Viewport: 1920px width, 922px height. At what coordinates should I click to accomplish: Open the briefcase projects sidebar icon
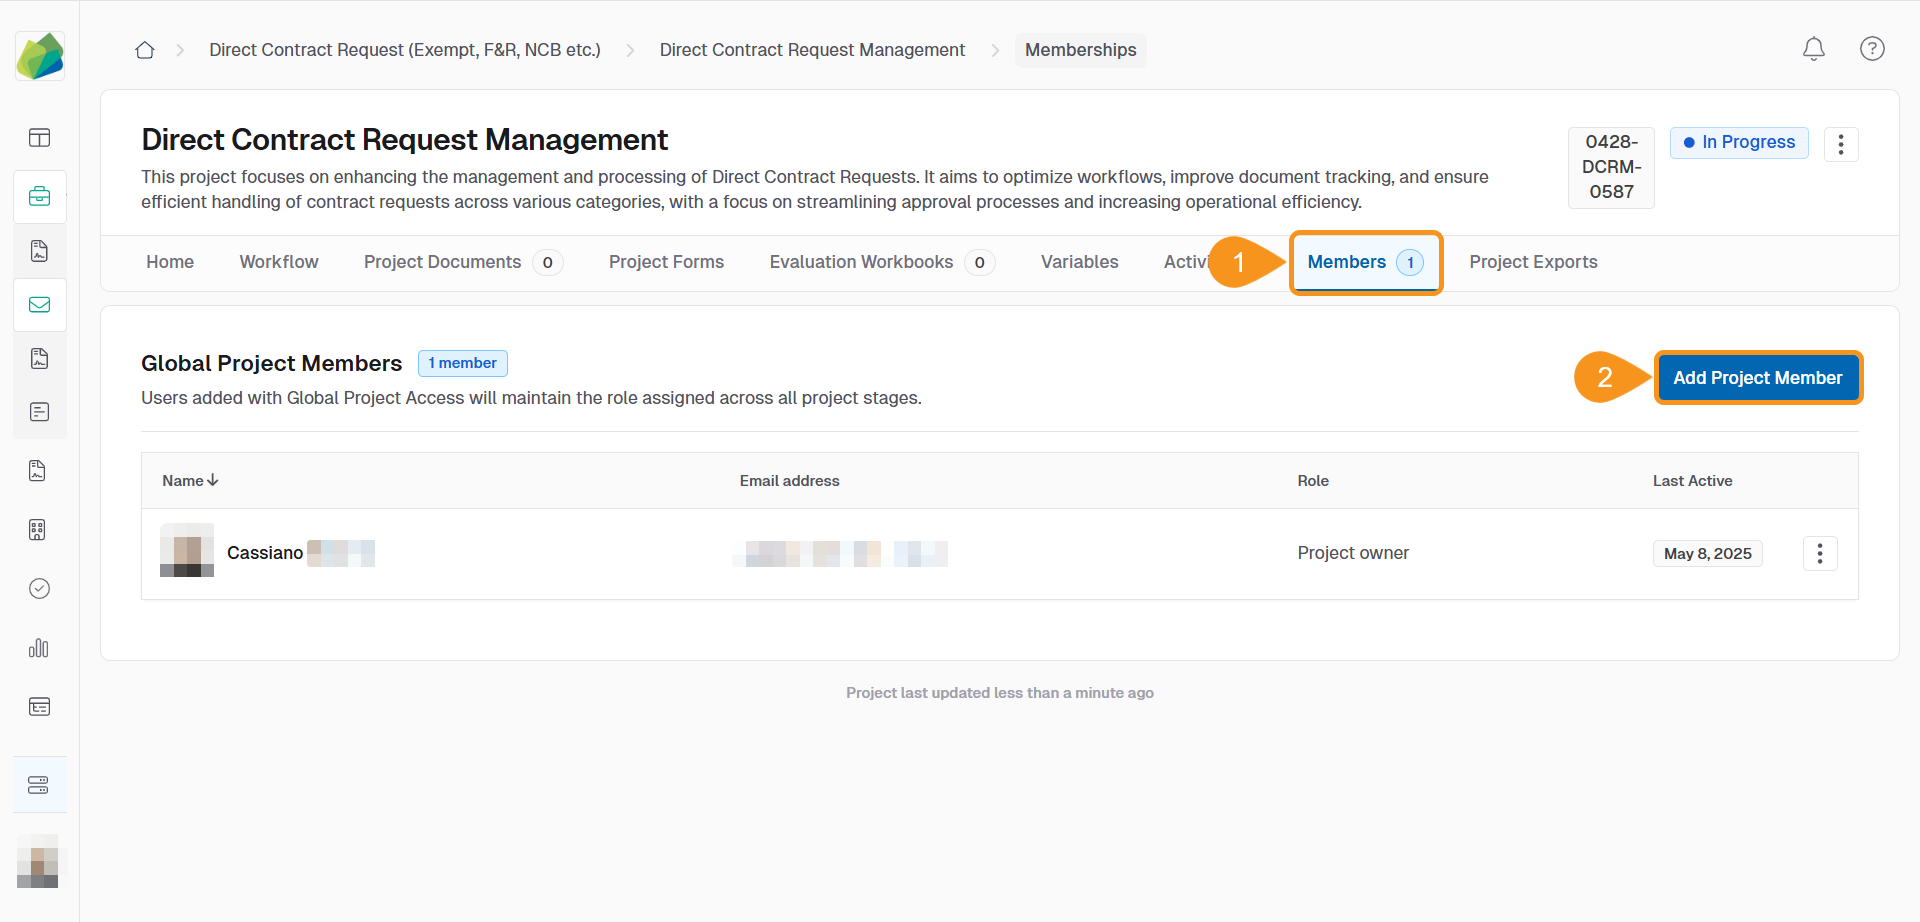pyautogui.click(x=40, y=196)
